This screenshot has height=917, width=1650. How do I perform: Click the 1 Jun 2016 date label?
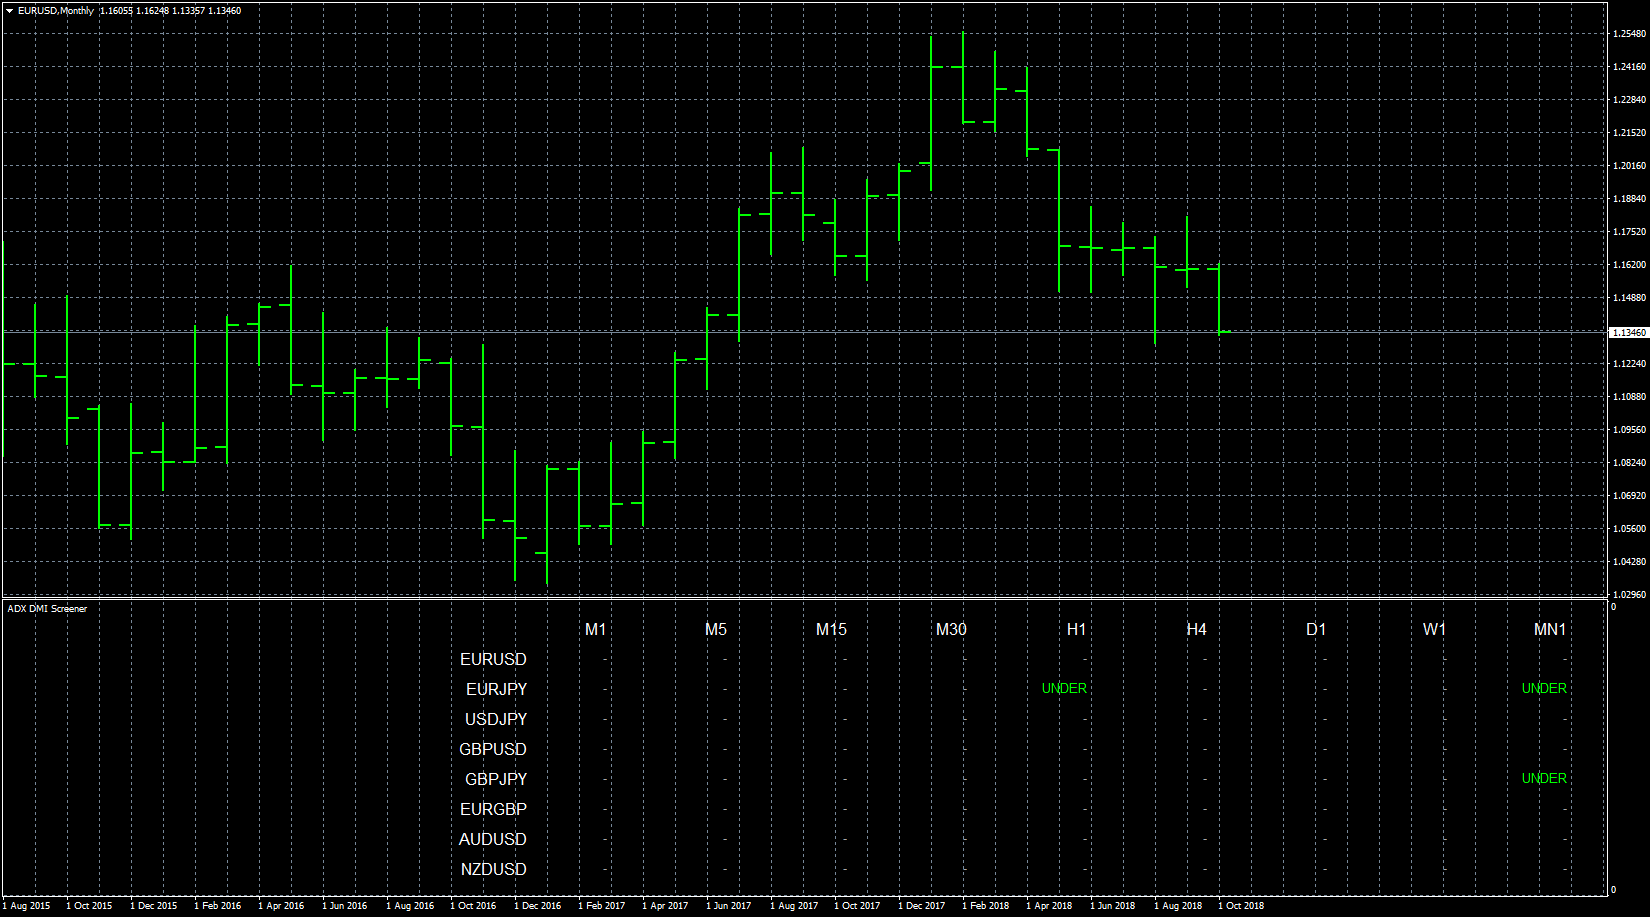[x=345, y=906]
